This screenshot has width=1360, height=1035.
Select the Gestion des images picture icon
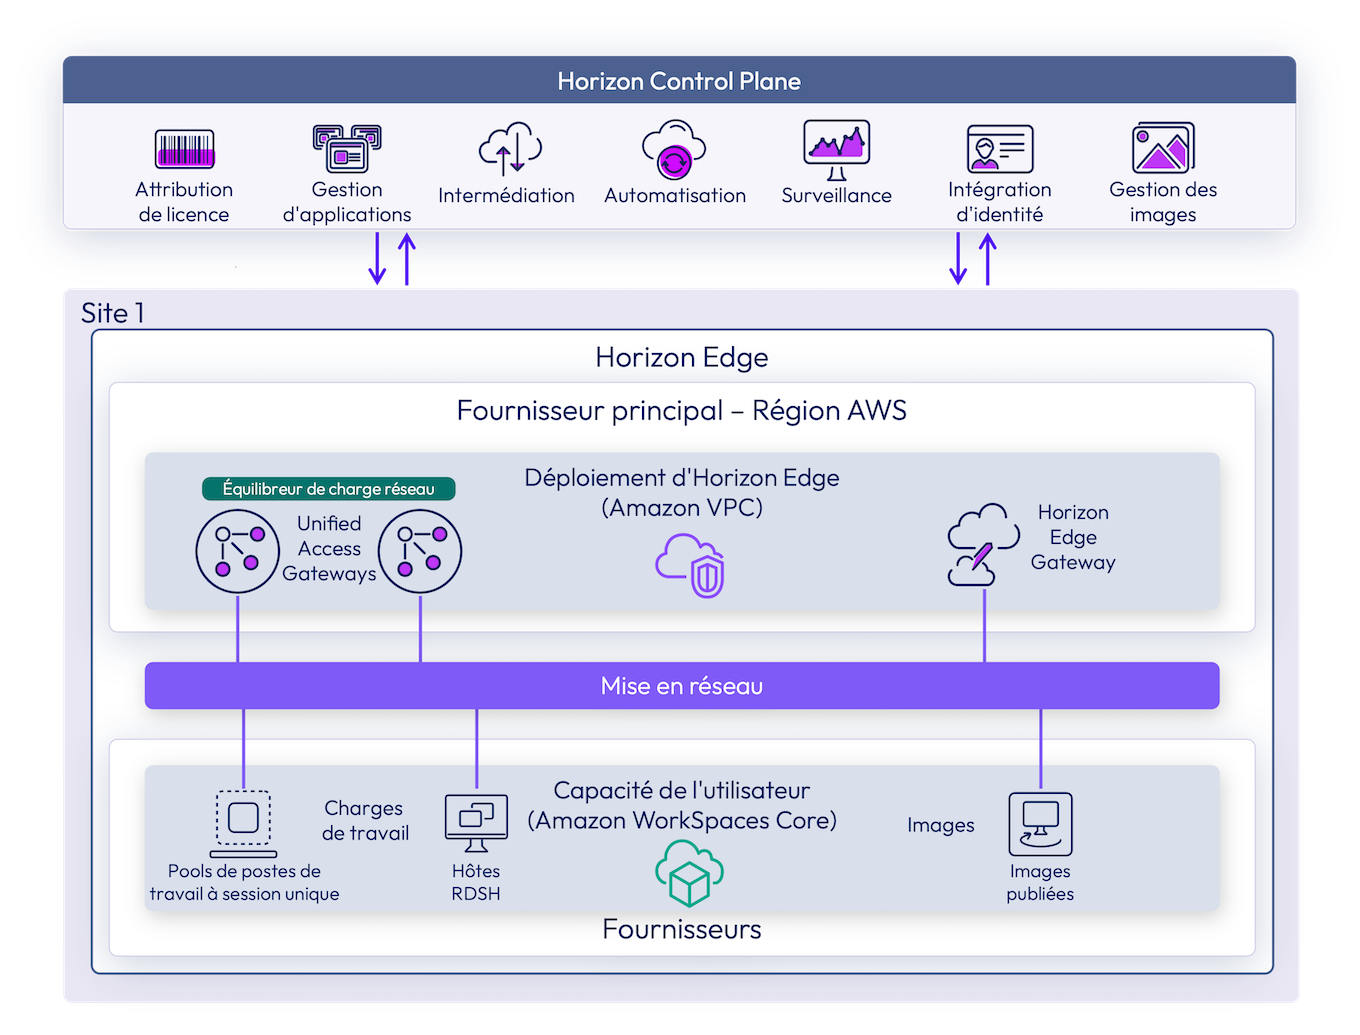click(1163, 148)
